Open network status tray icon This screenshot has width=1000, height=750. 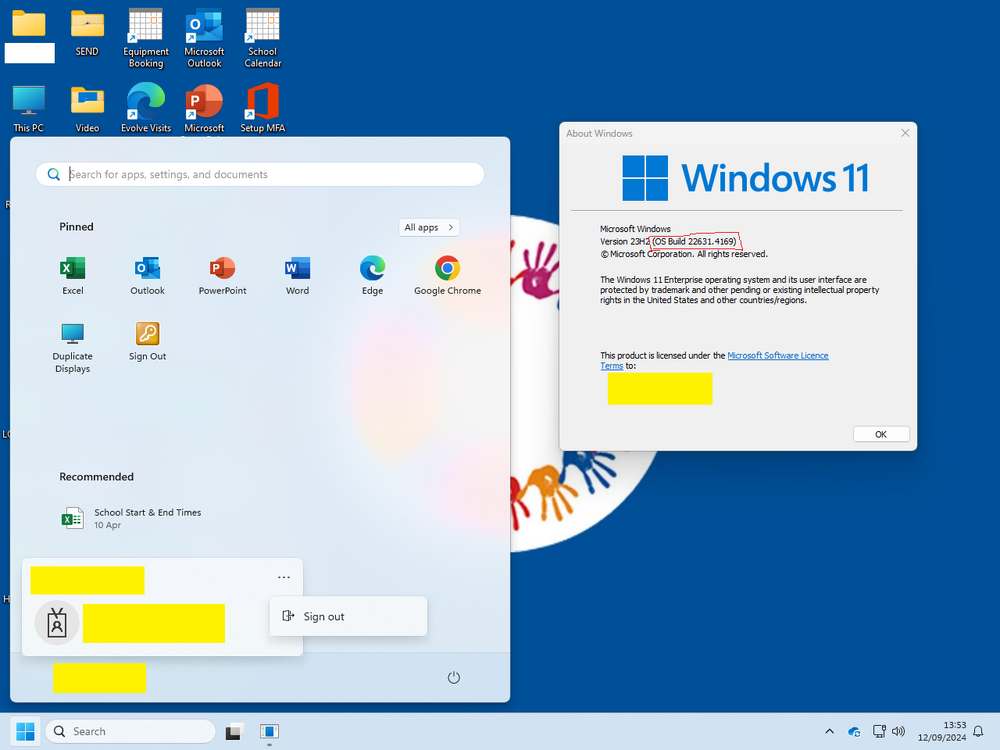pyautogui.click(x=879, y=732)
